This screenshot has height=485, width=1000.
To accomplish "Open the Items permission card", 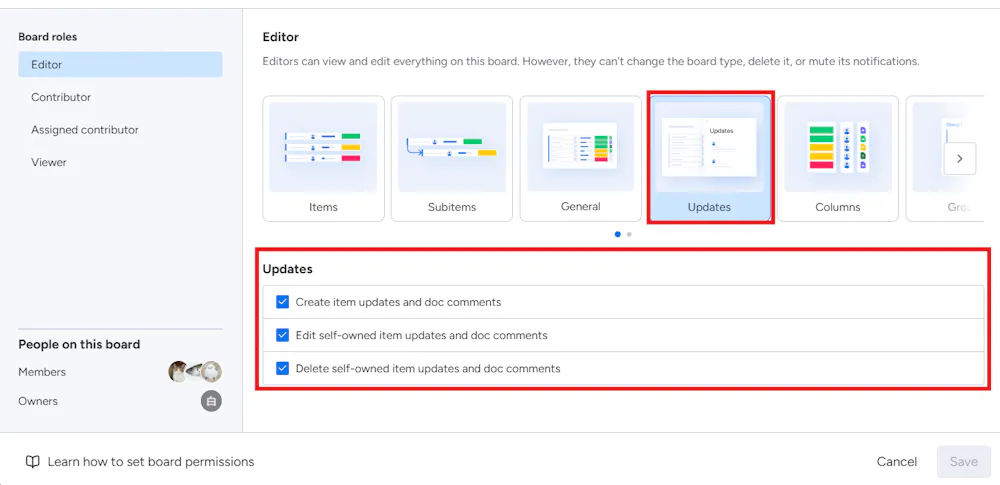I will [323, 158].
